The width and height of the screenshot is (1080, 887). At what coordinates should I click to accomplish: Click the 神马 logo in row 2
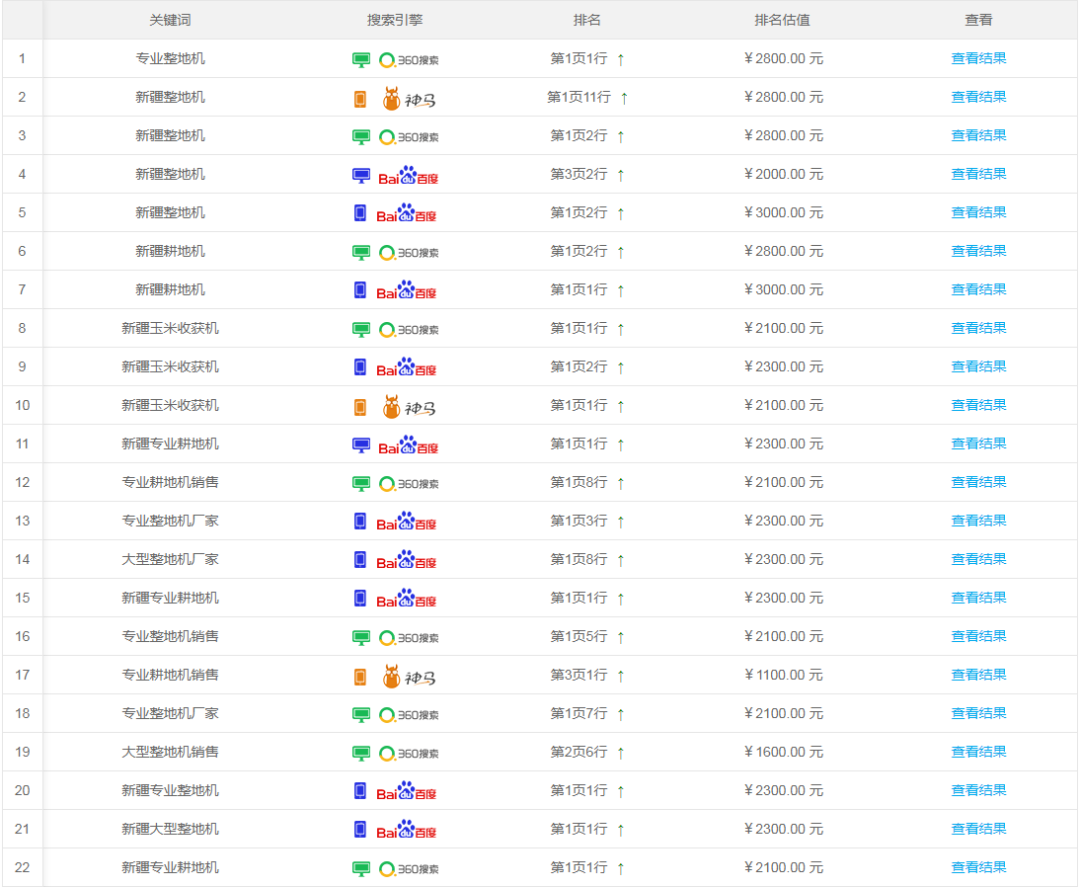click(410, 98)
